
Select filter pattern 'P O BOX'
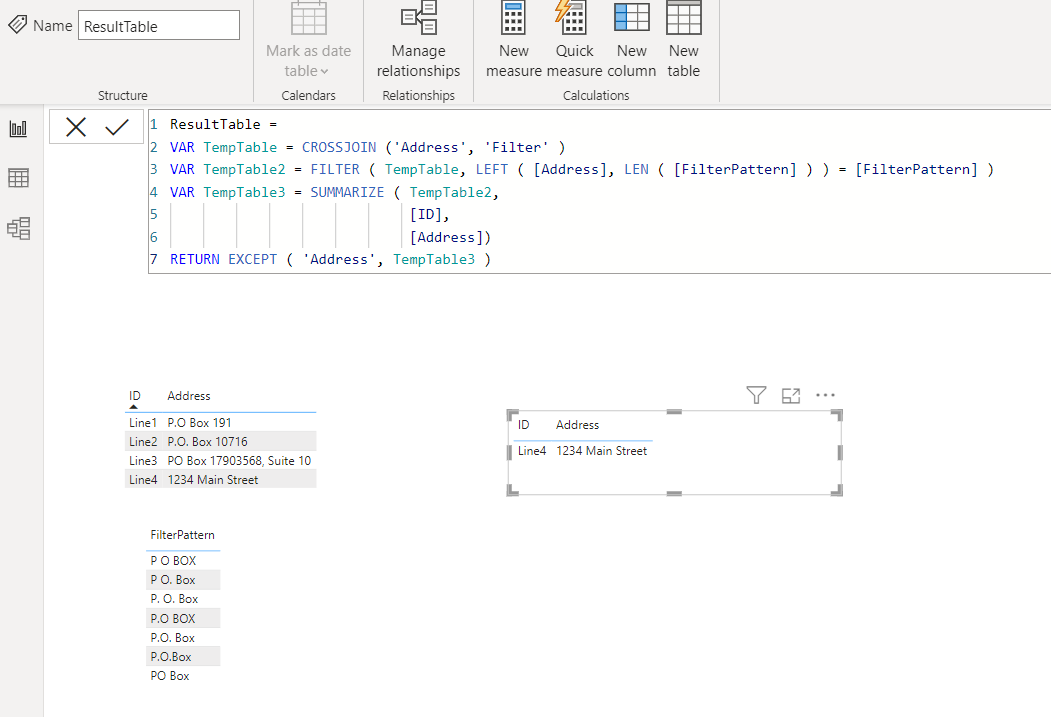coord(173,561)
